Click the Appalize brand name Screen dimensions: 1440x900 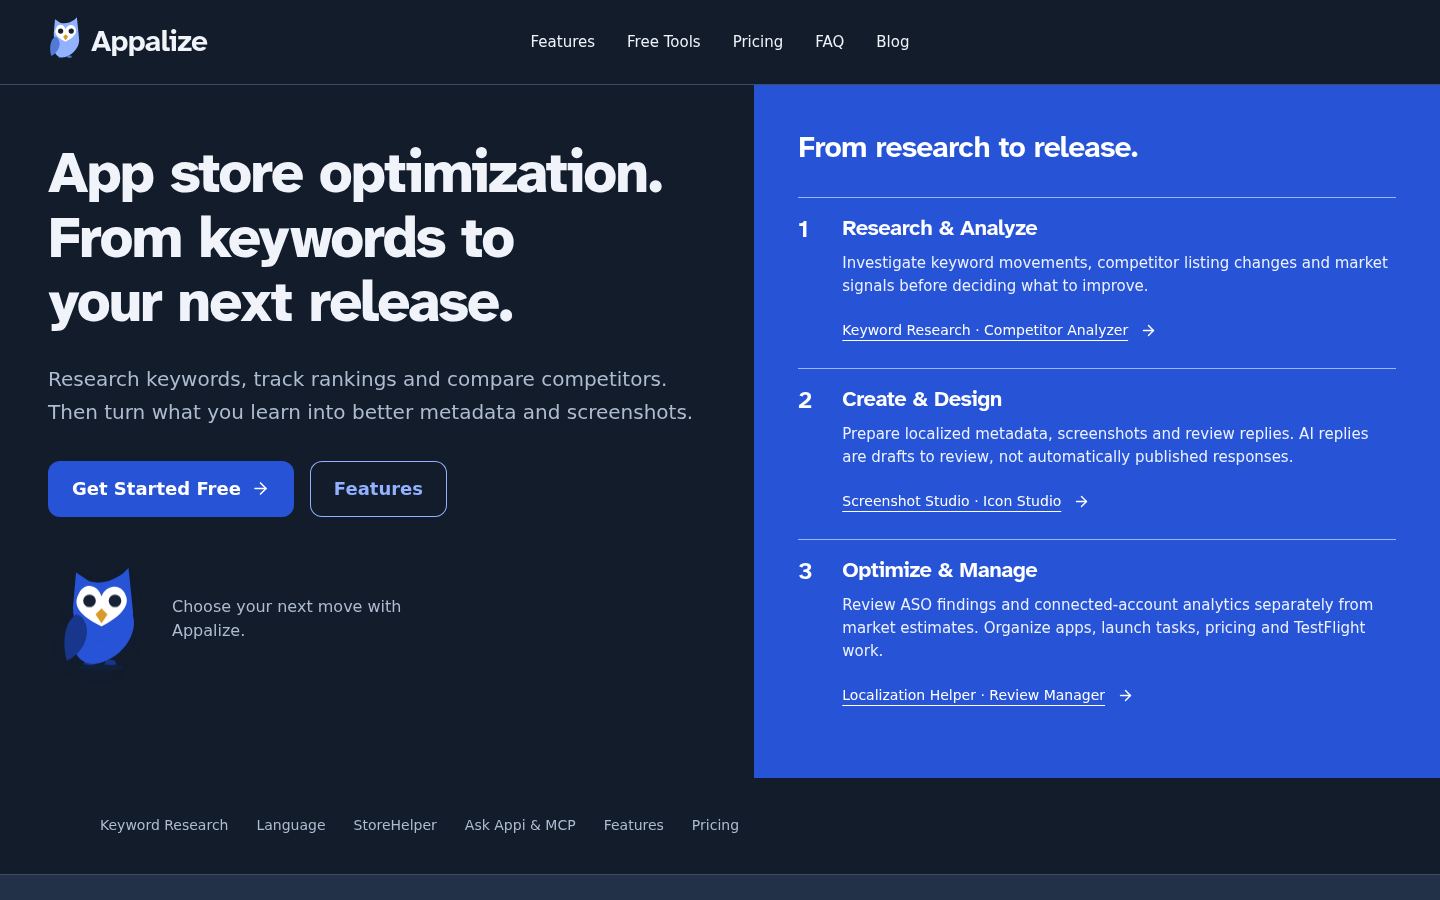(149, 41)
